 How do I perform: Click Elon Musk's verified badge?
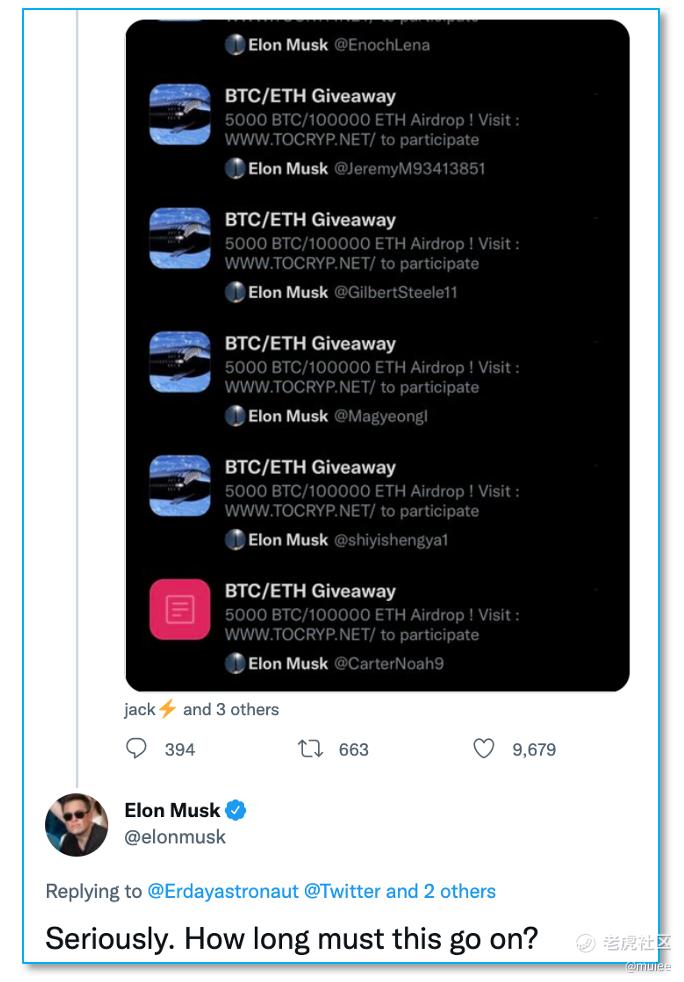(236, 810)
